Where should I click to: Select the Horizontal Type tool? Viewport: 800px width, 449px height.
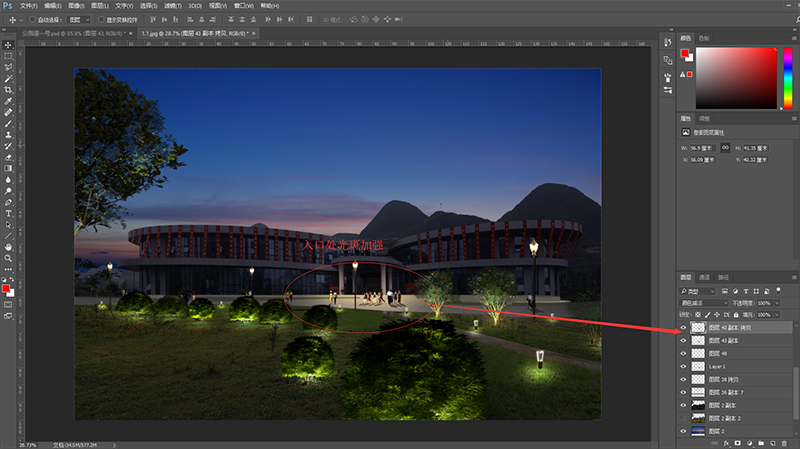click(8, 213)
